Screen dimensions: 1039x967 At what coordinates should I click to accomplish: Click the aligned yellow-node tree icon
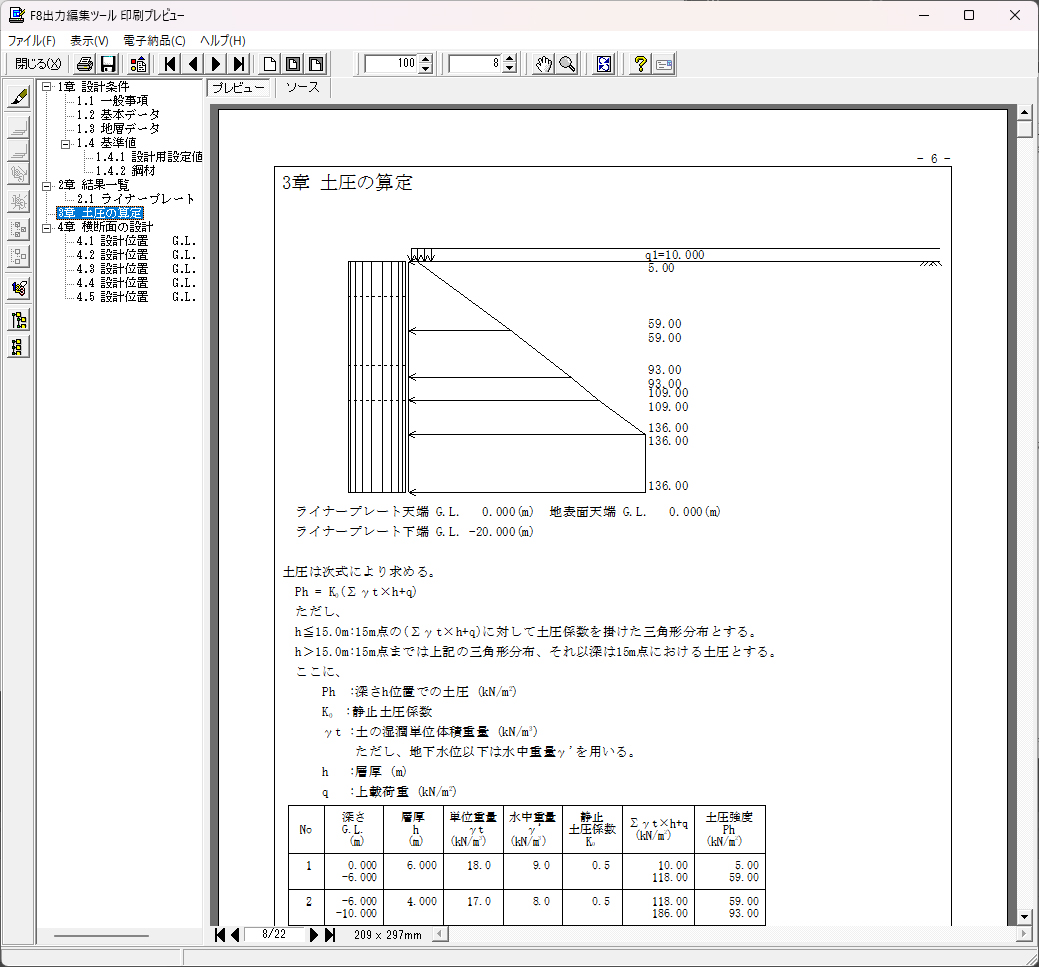click(19, 347)
